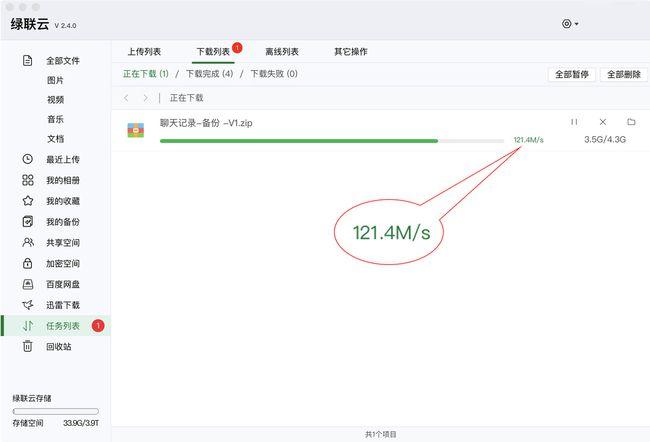Viewport: 650px width, 442px height.
Task: Click the 3.5G/4.3G size text
Action: (605, 139)
